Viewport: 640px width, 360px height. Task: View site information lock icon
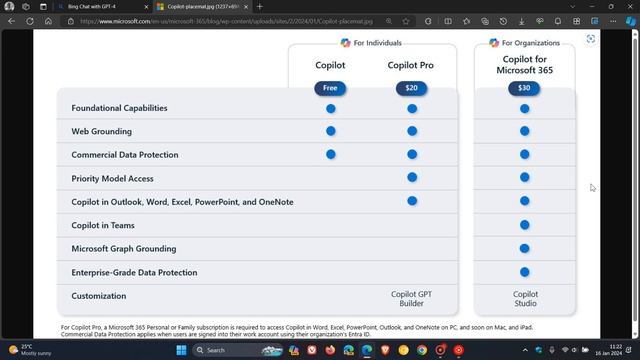(71, 21)
